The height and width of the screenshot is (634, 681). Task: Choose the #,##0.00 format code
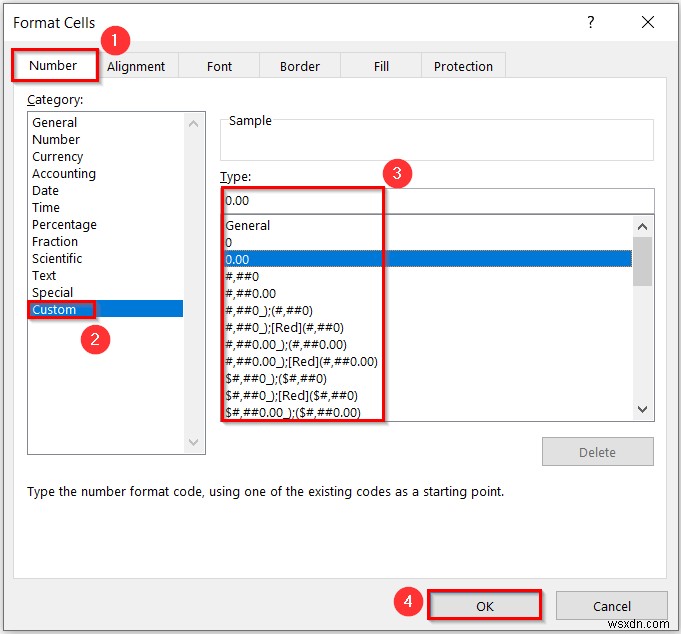(428, 293)
